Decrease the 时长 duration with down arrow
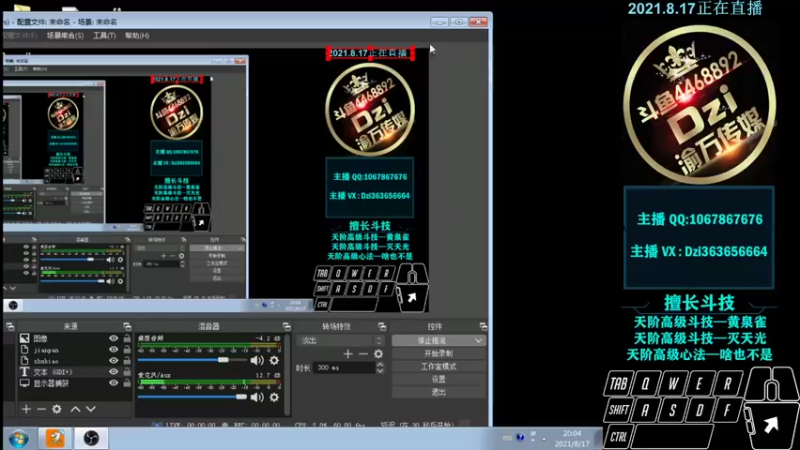 380,371
